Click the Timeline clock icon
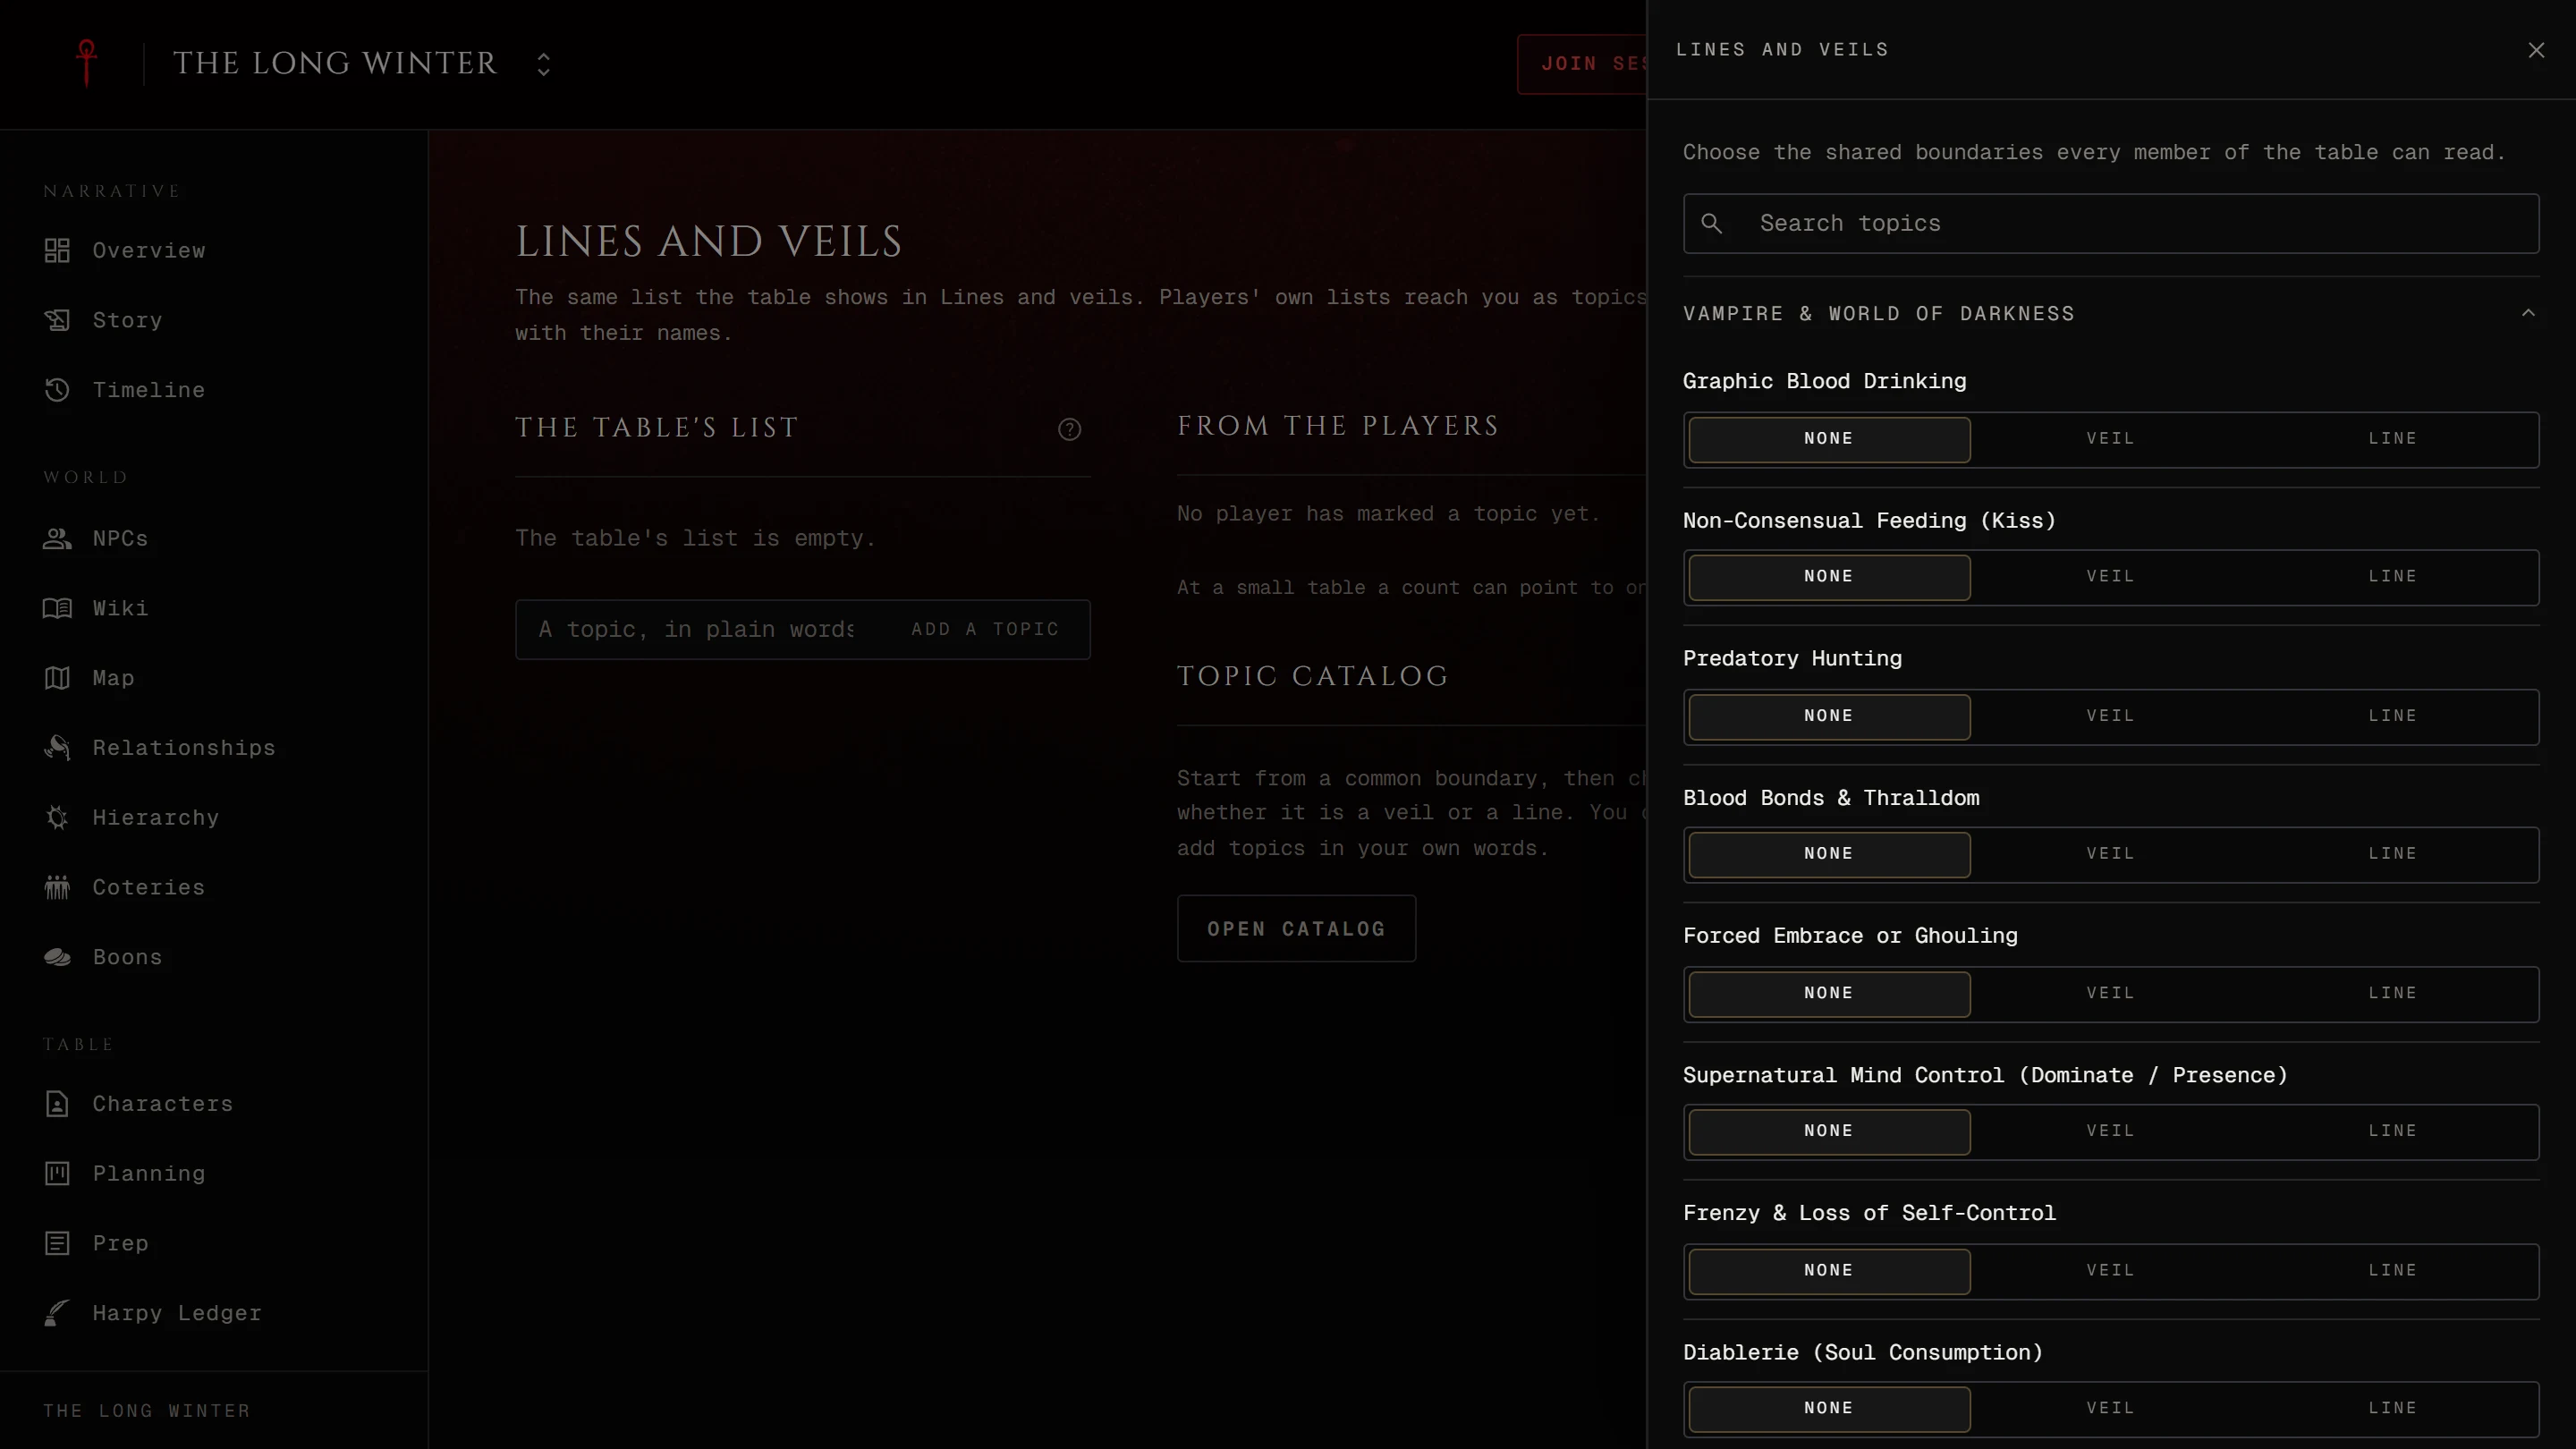The width and height of the screenshot is (2576, 1449). click(57, 390)
